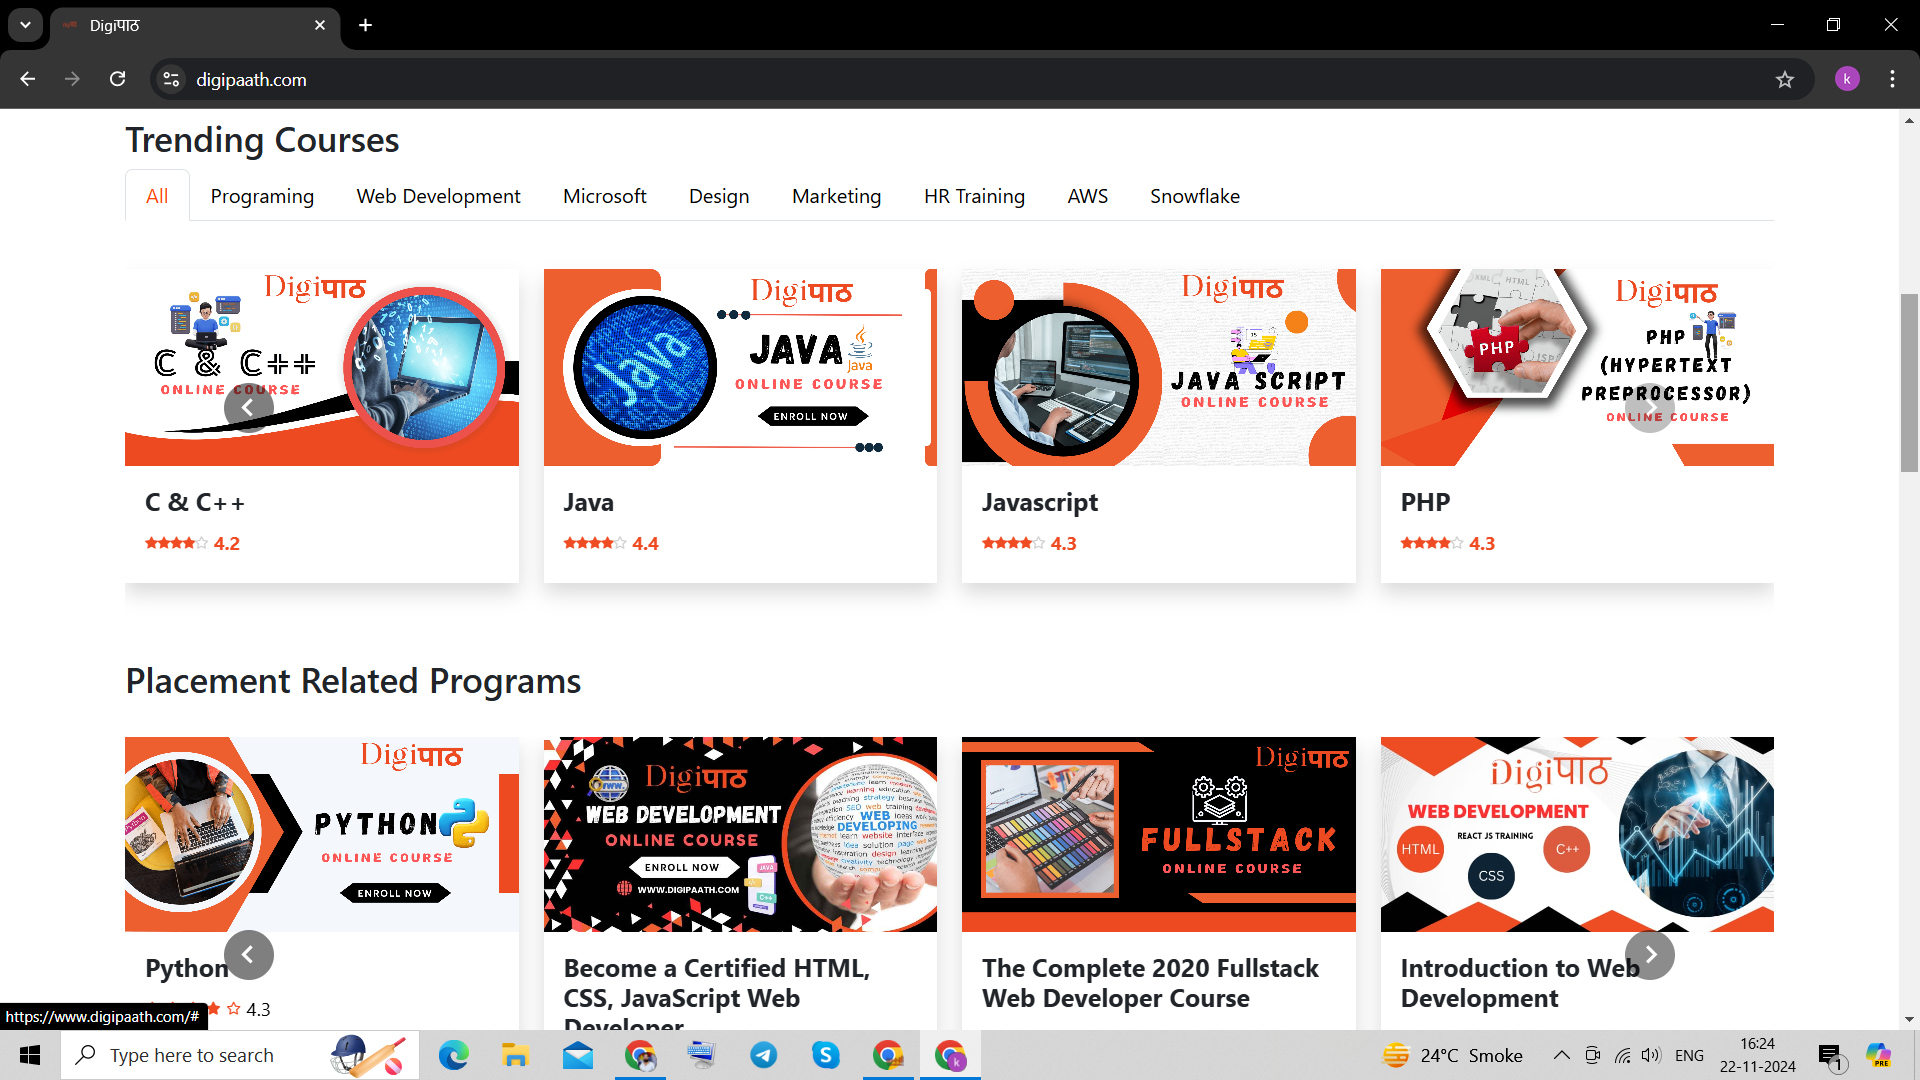1920x1080 pixels.
Task: Switch to the Programing tab
Action: tap(262, 196)
